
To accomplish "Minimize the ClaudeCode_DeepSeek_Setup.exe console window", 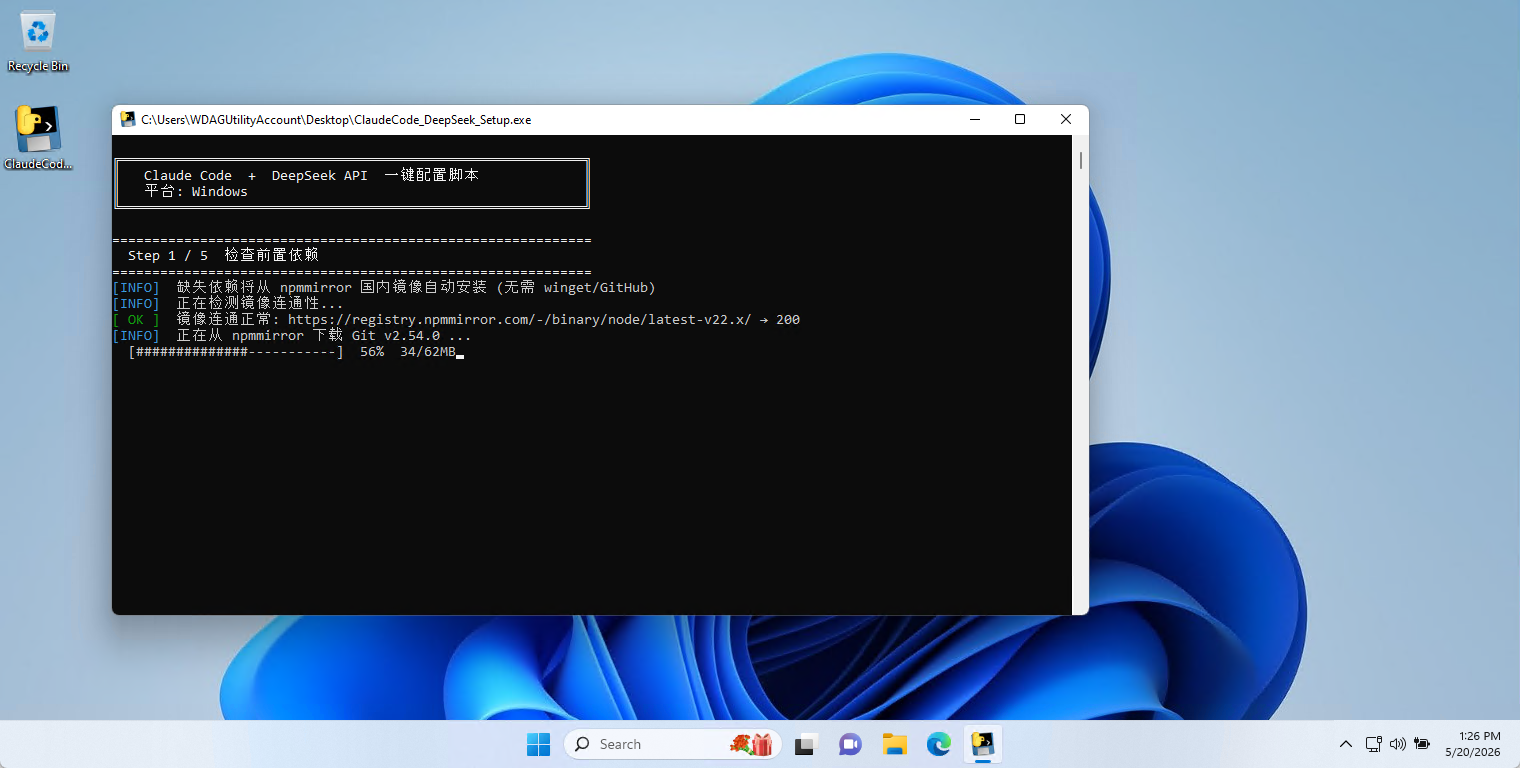I will (x=975, y=120).
